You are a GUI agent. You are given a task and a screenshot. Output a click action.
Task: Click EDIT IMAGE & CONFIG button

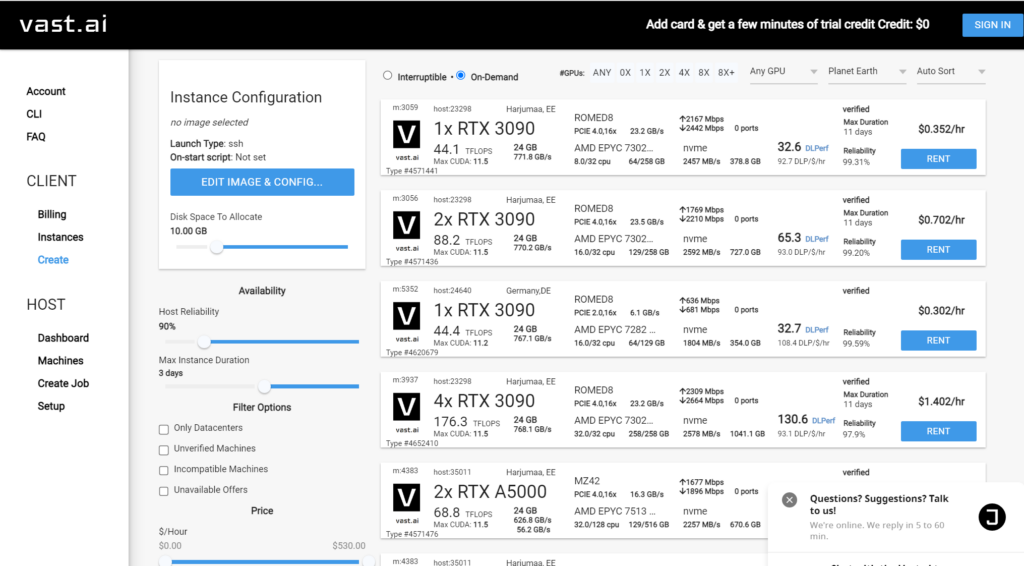[262, 182]
